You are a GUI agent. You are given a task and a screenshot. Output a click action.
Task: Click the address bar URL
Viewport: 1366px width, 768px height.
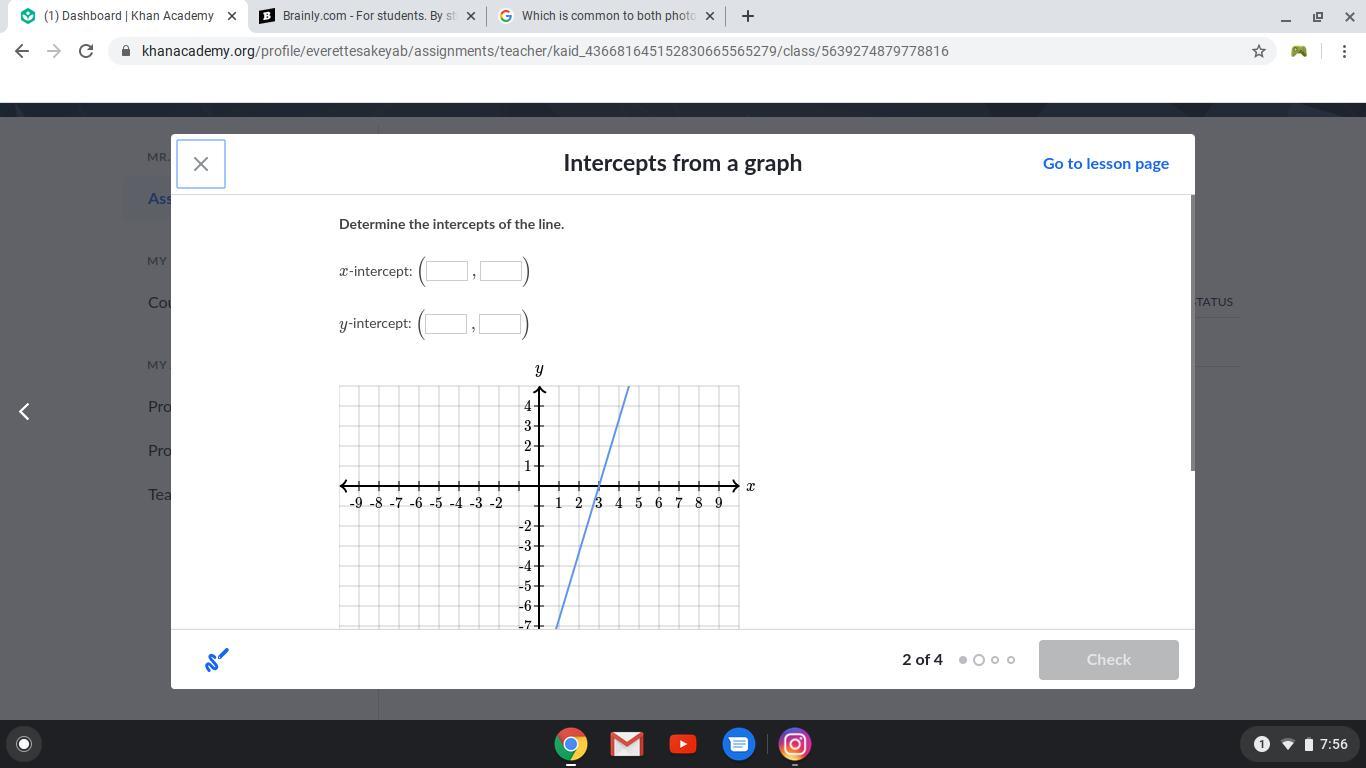point(545,51)
